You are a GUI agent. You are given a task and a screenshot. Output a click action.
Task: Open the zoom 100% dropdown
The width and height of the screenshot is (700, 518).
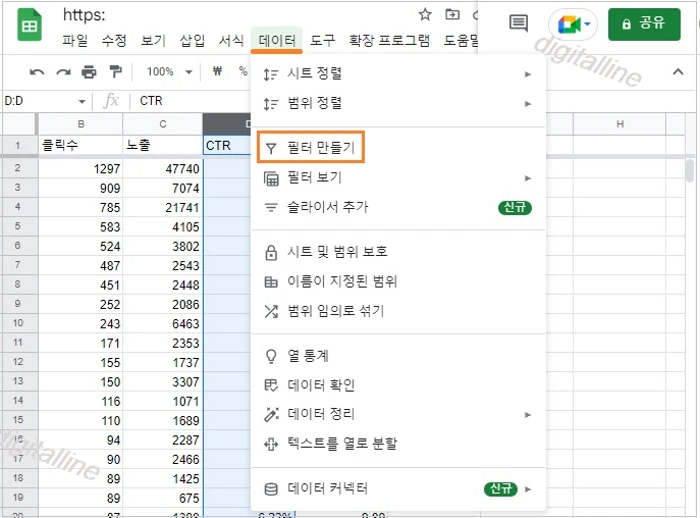pos(189,72)
